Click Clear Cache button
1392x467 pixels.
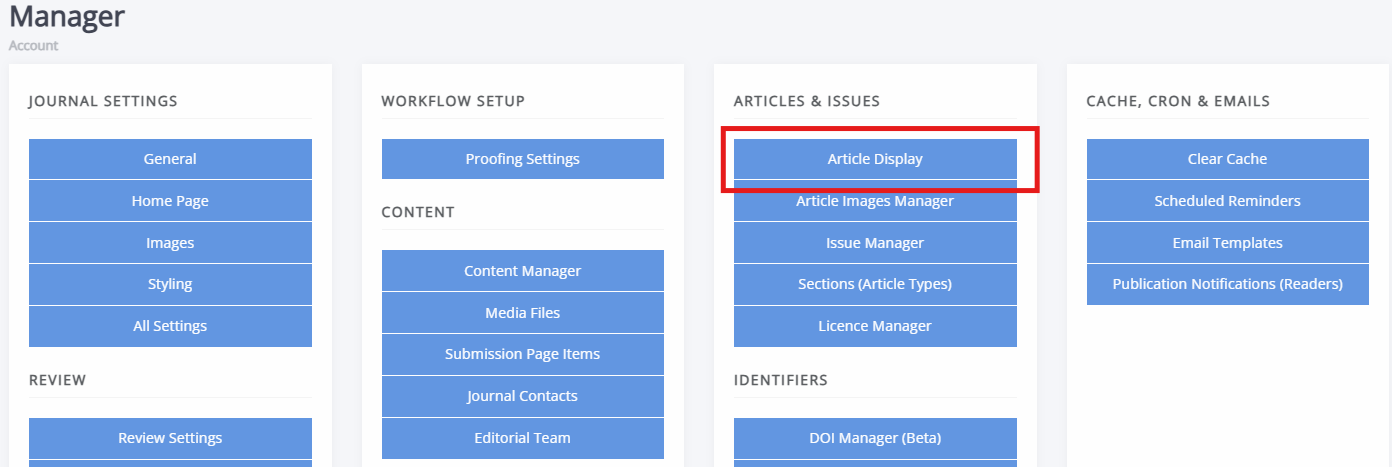point(1228,159)
